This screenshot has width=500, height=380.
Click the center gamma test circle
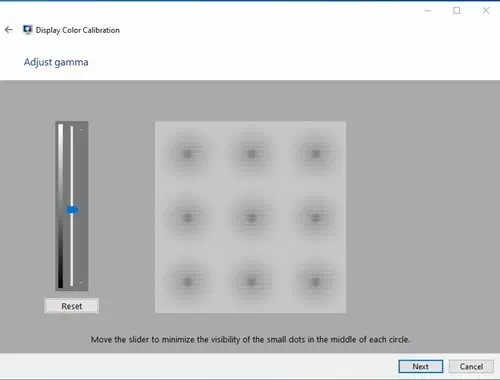(251, 217)
